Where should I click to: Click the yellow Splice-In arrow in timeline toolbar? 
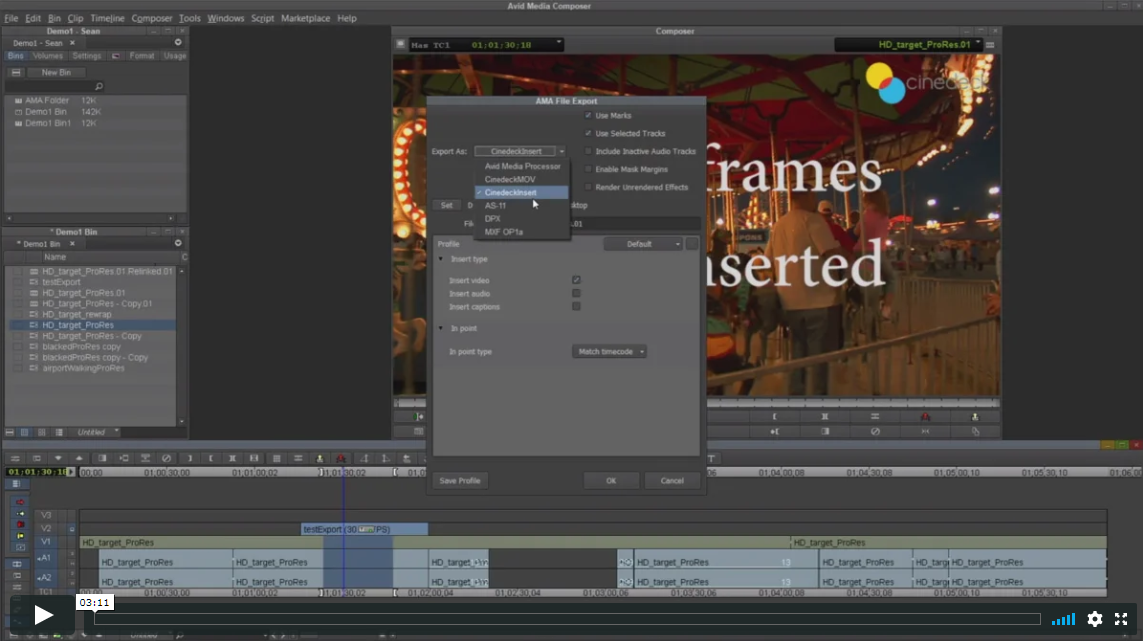click(x=320, y=458)
